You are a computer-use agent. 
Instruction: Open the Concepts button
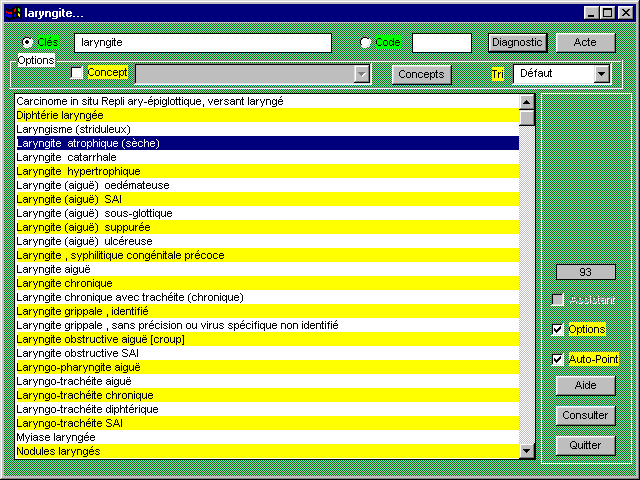(x=421, y=74)
